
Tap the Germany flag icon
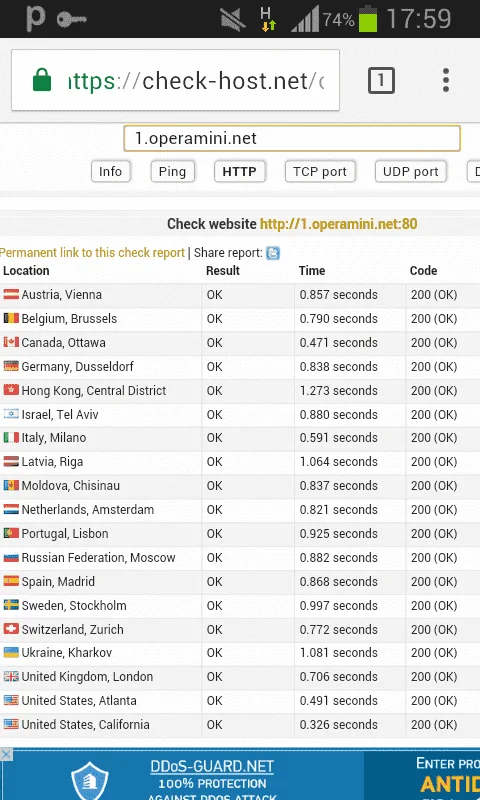(11, 366)
